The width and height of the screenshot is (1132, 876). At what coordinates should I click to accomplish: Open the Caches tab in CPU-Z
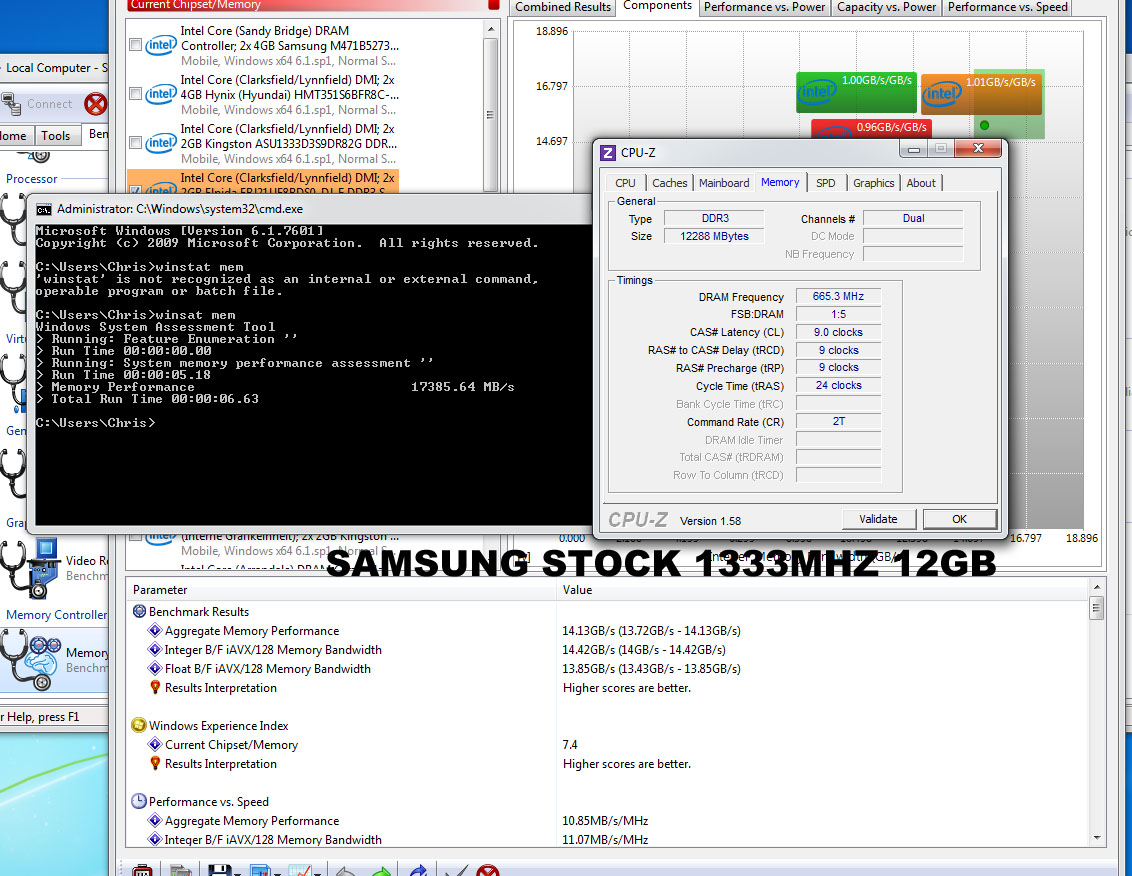(x=670, y=183)
